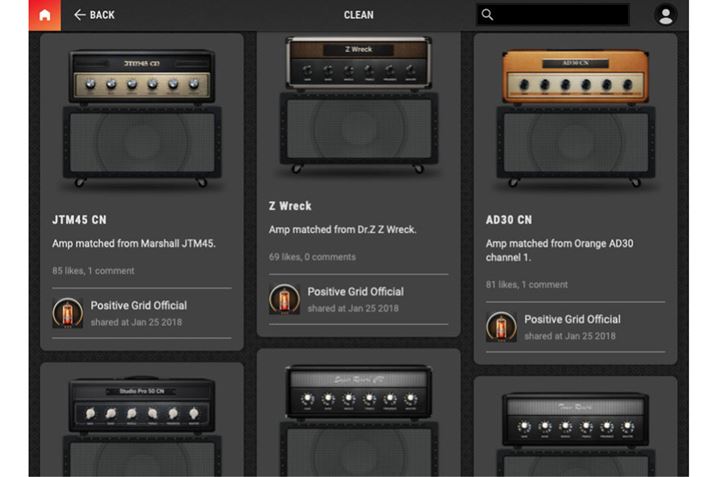715x477 pixels.
Task: Open the AD30 CN amp thumbnail
Action: tap(575, 119)
